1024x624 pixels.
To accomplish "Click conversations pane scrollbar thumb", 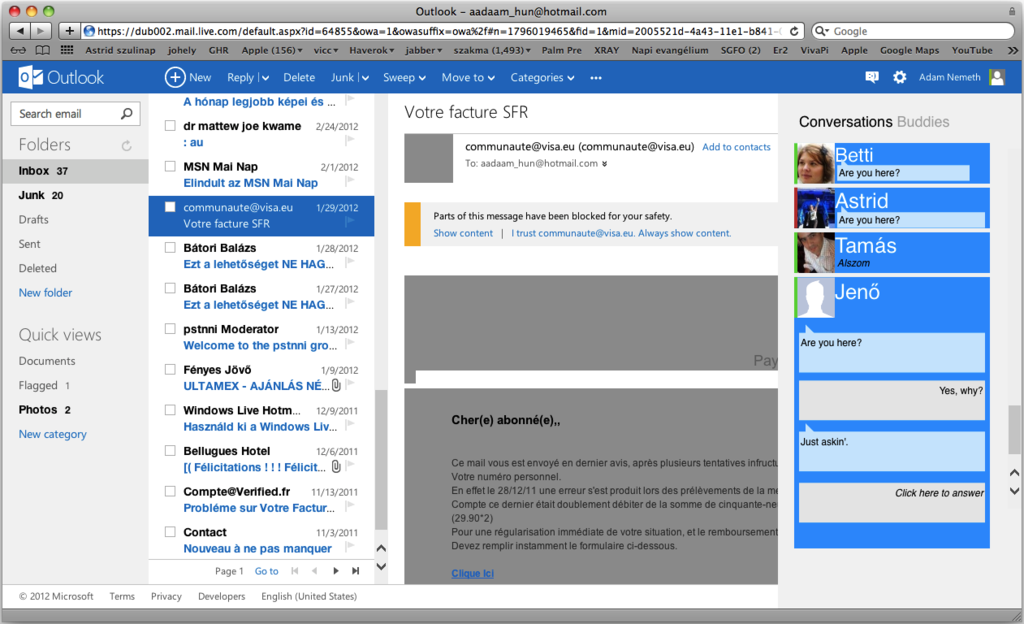I will coord(1014,429).
